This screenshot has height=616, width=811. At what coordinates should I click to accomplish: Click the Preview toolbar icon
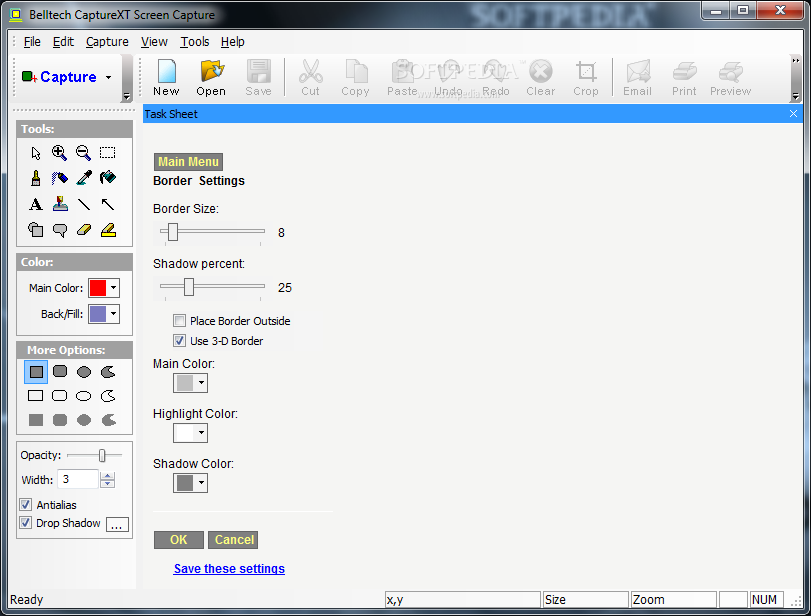[x=730, y=77]
